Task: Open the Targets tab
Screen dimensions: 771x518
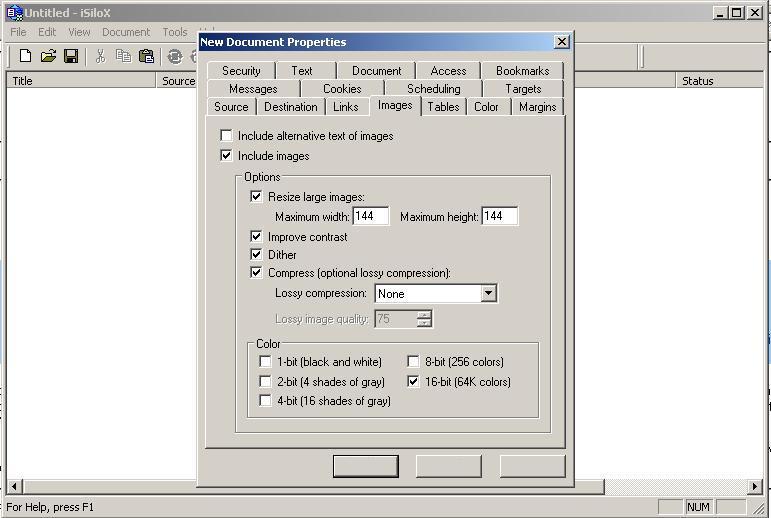Action: coord(523,89)
